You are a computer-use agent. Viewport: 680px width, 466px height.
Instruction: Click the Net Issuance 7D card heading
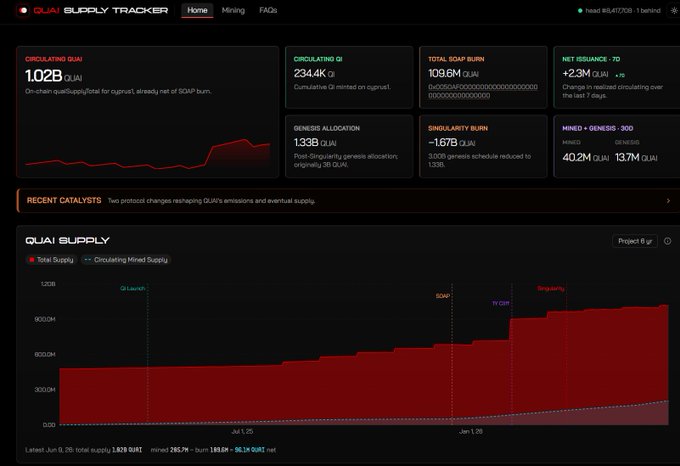click(591, 59)
